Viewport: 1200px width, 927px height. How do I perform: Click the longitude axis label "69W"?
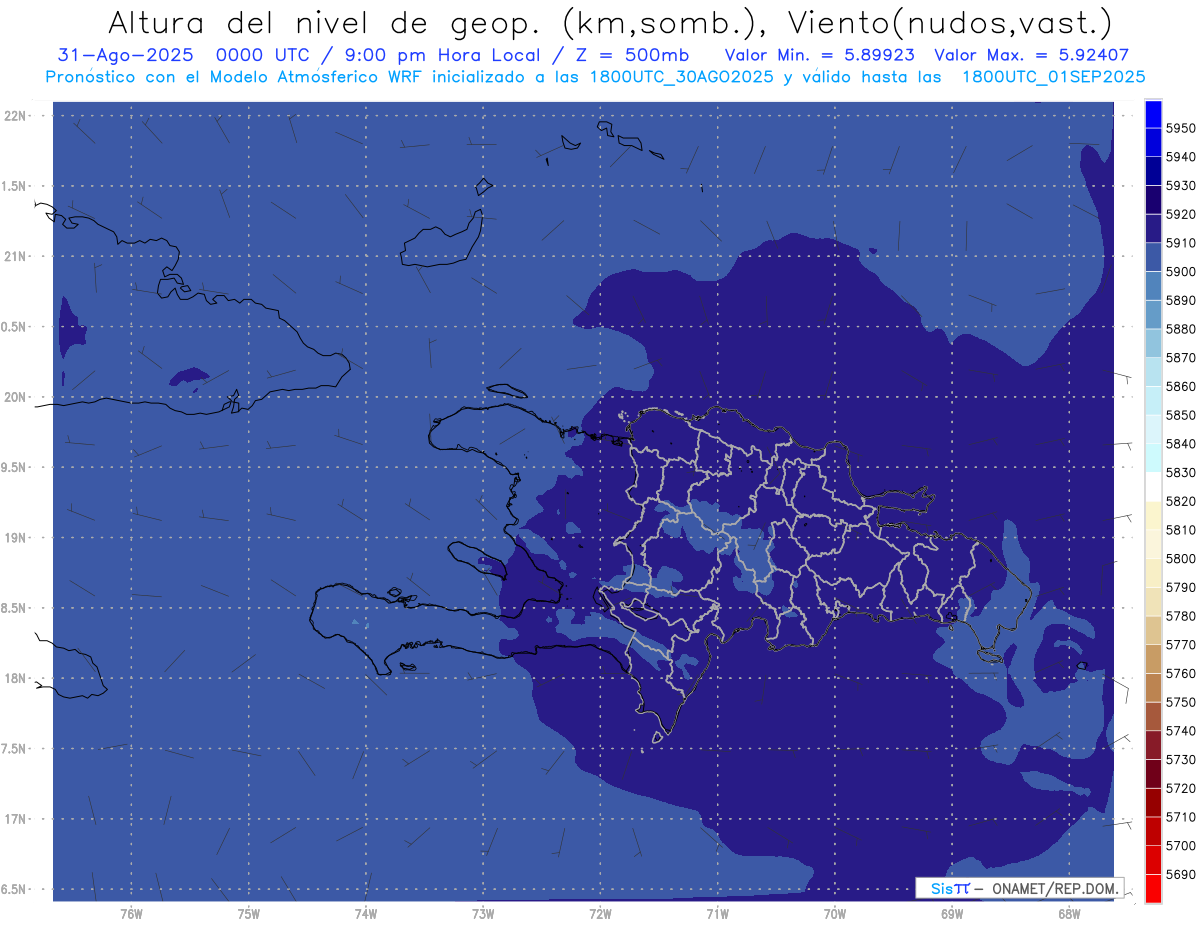(x=952, y=913)
